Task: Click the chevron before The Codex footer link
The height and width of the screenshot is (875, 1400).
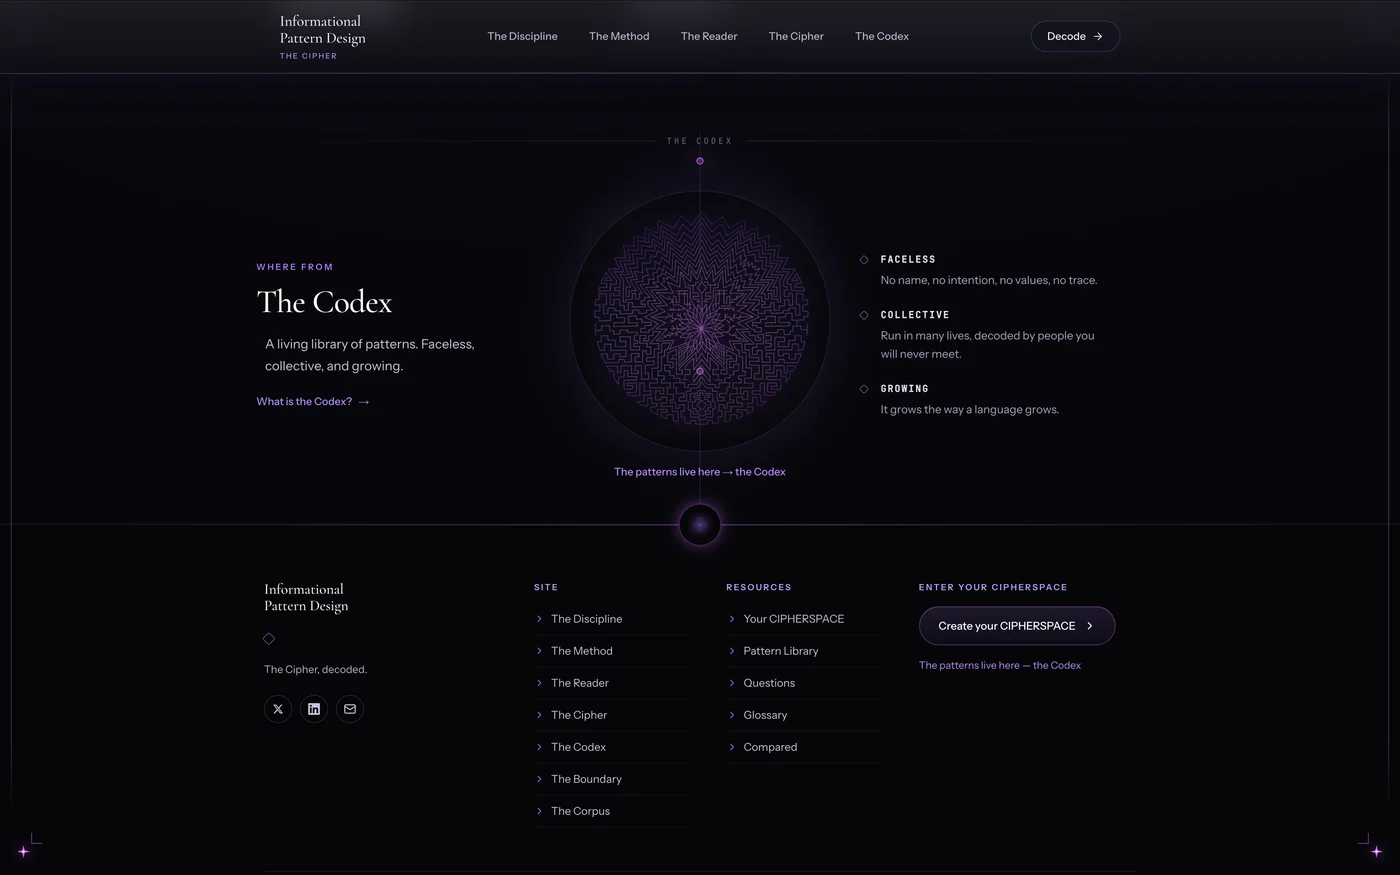Action: coord(539,747)
